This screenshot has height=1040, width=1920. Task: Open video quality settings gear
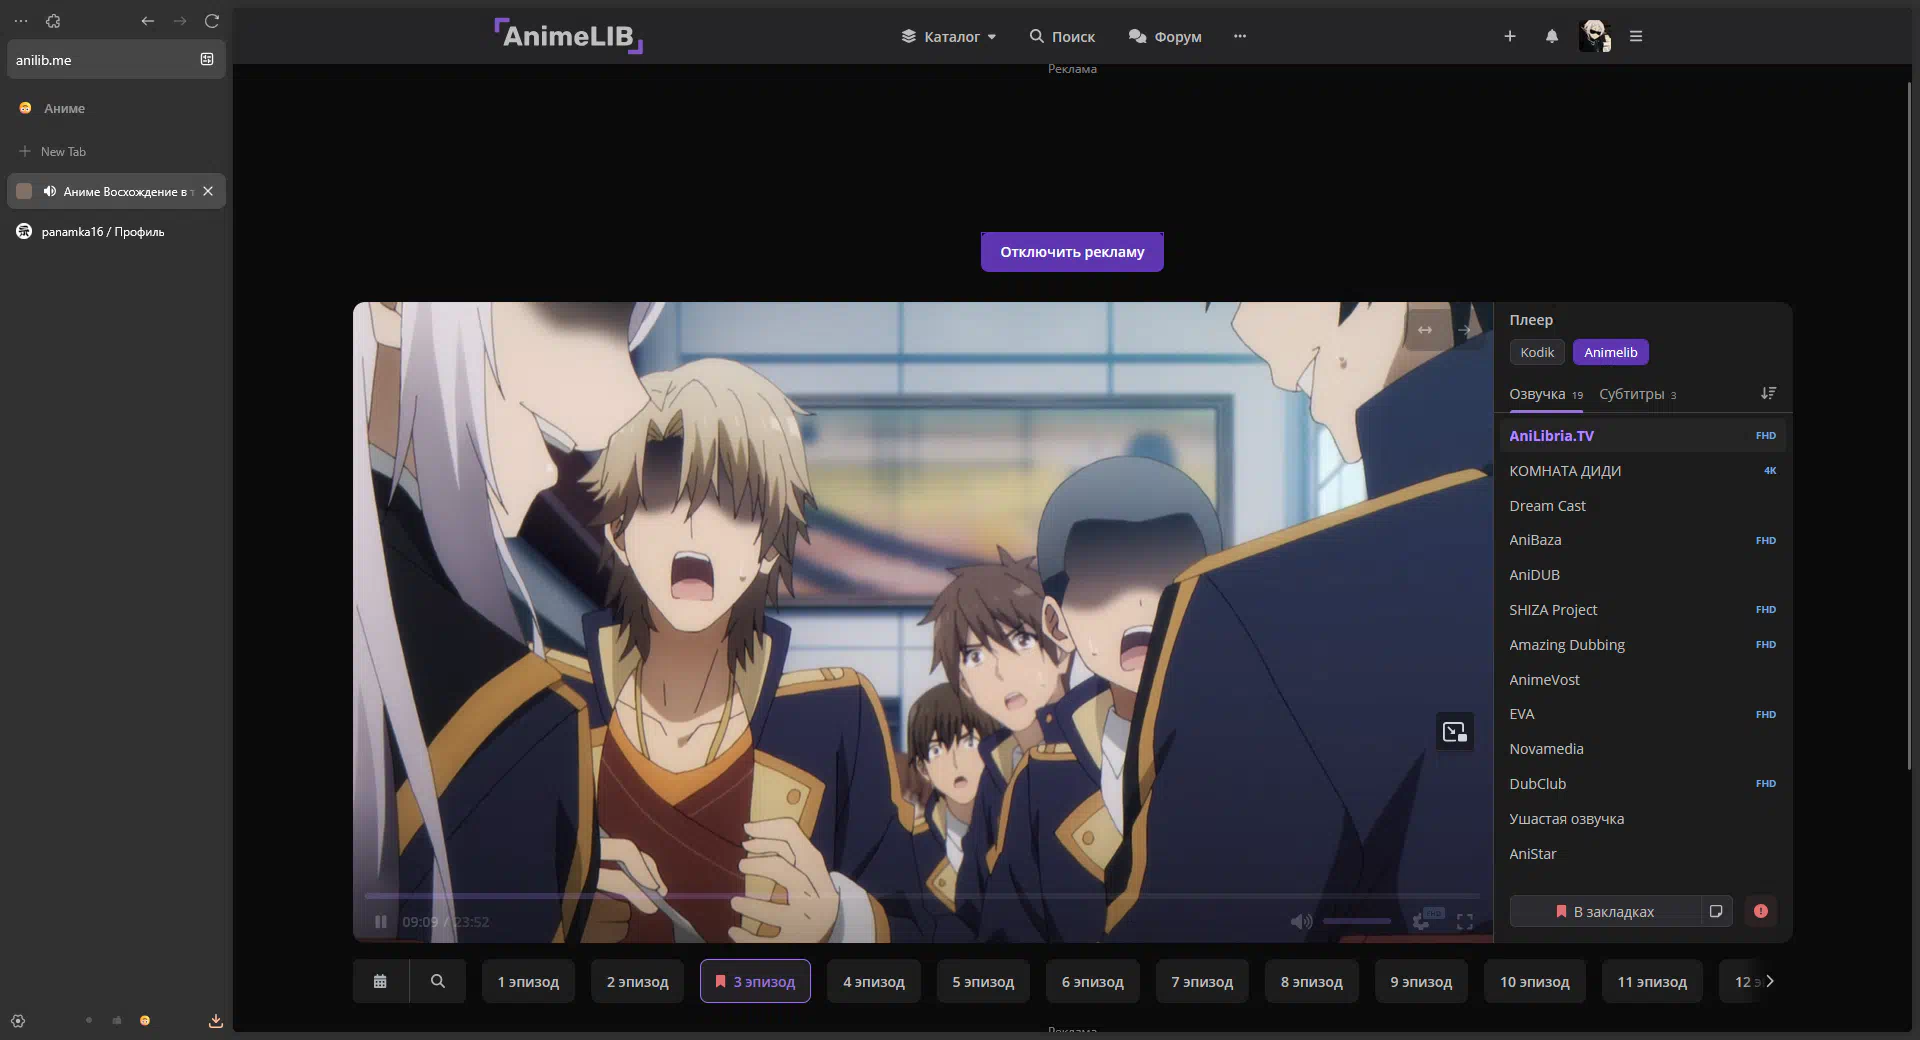(x=1421, y=922)
